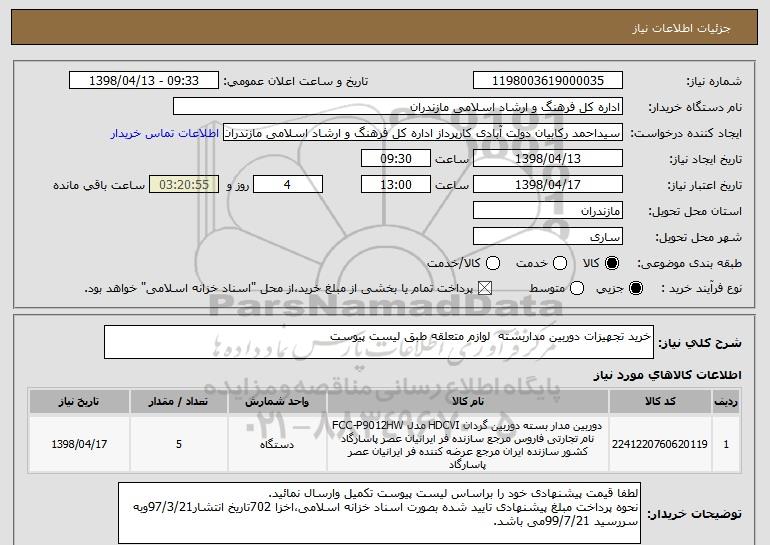Select the کالا radio button
This screenshot has width=770, height=545.
(612, 264)
